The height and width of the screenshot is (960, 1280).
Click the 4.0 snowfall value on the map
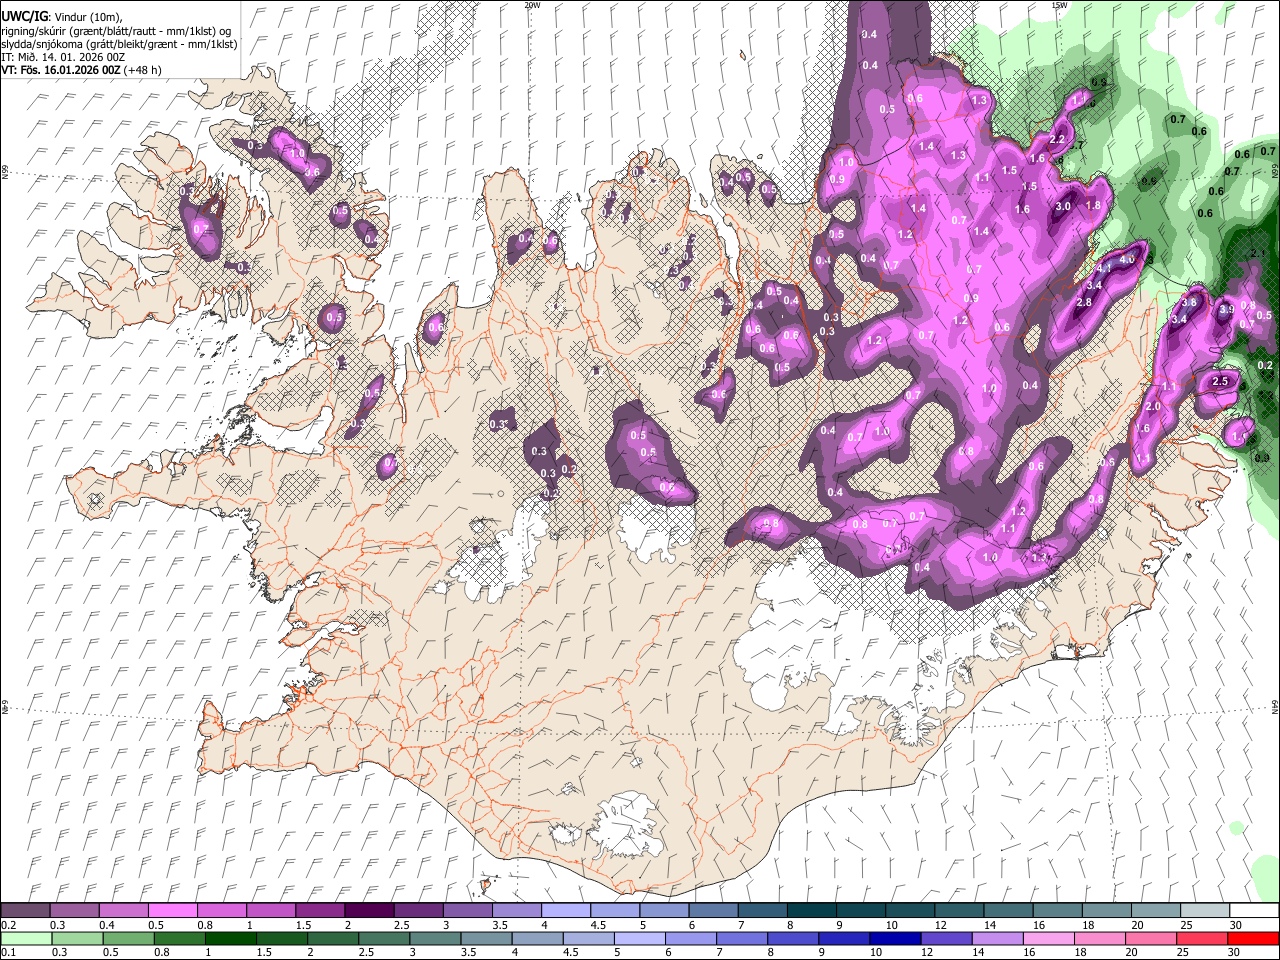click(1127, 259)
